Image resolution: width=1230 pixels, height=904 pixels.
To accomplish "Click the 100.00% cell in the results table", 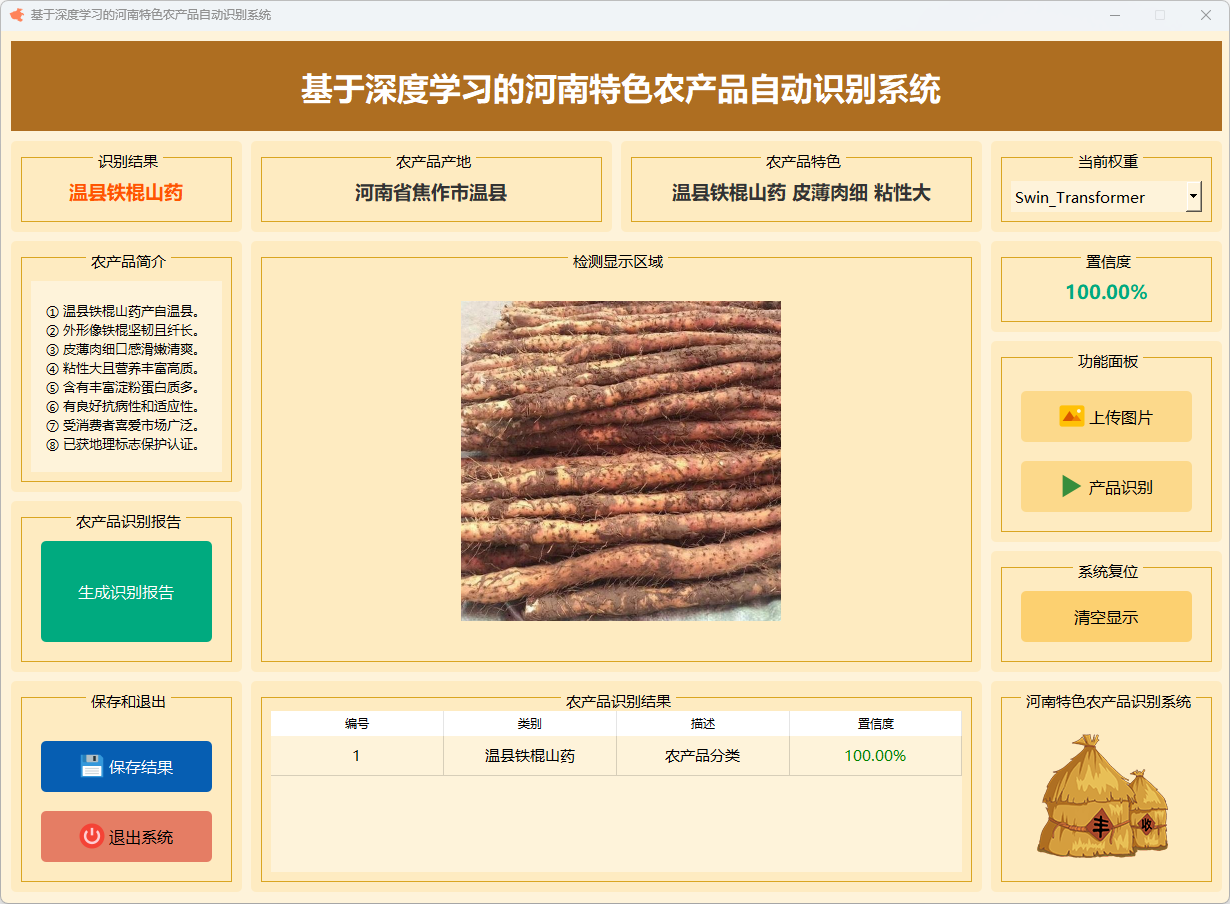I will (875, 756).
